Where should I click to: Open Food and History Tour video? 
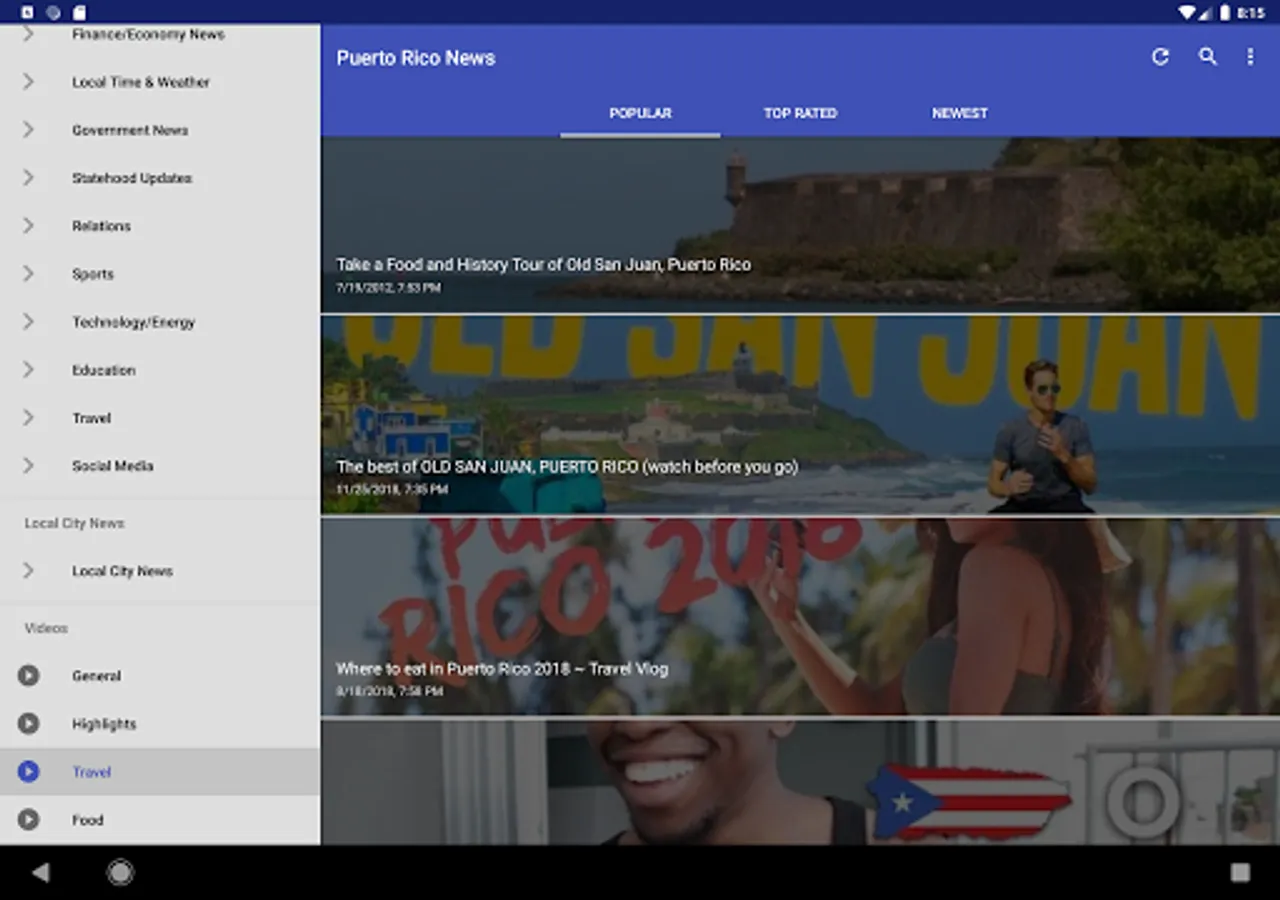point(800,225)
